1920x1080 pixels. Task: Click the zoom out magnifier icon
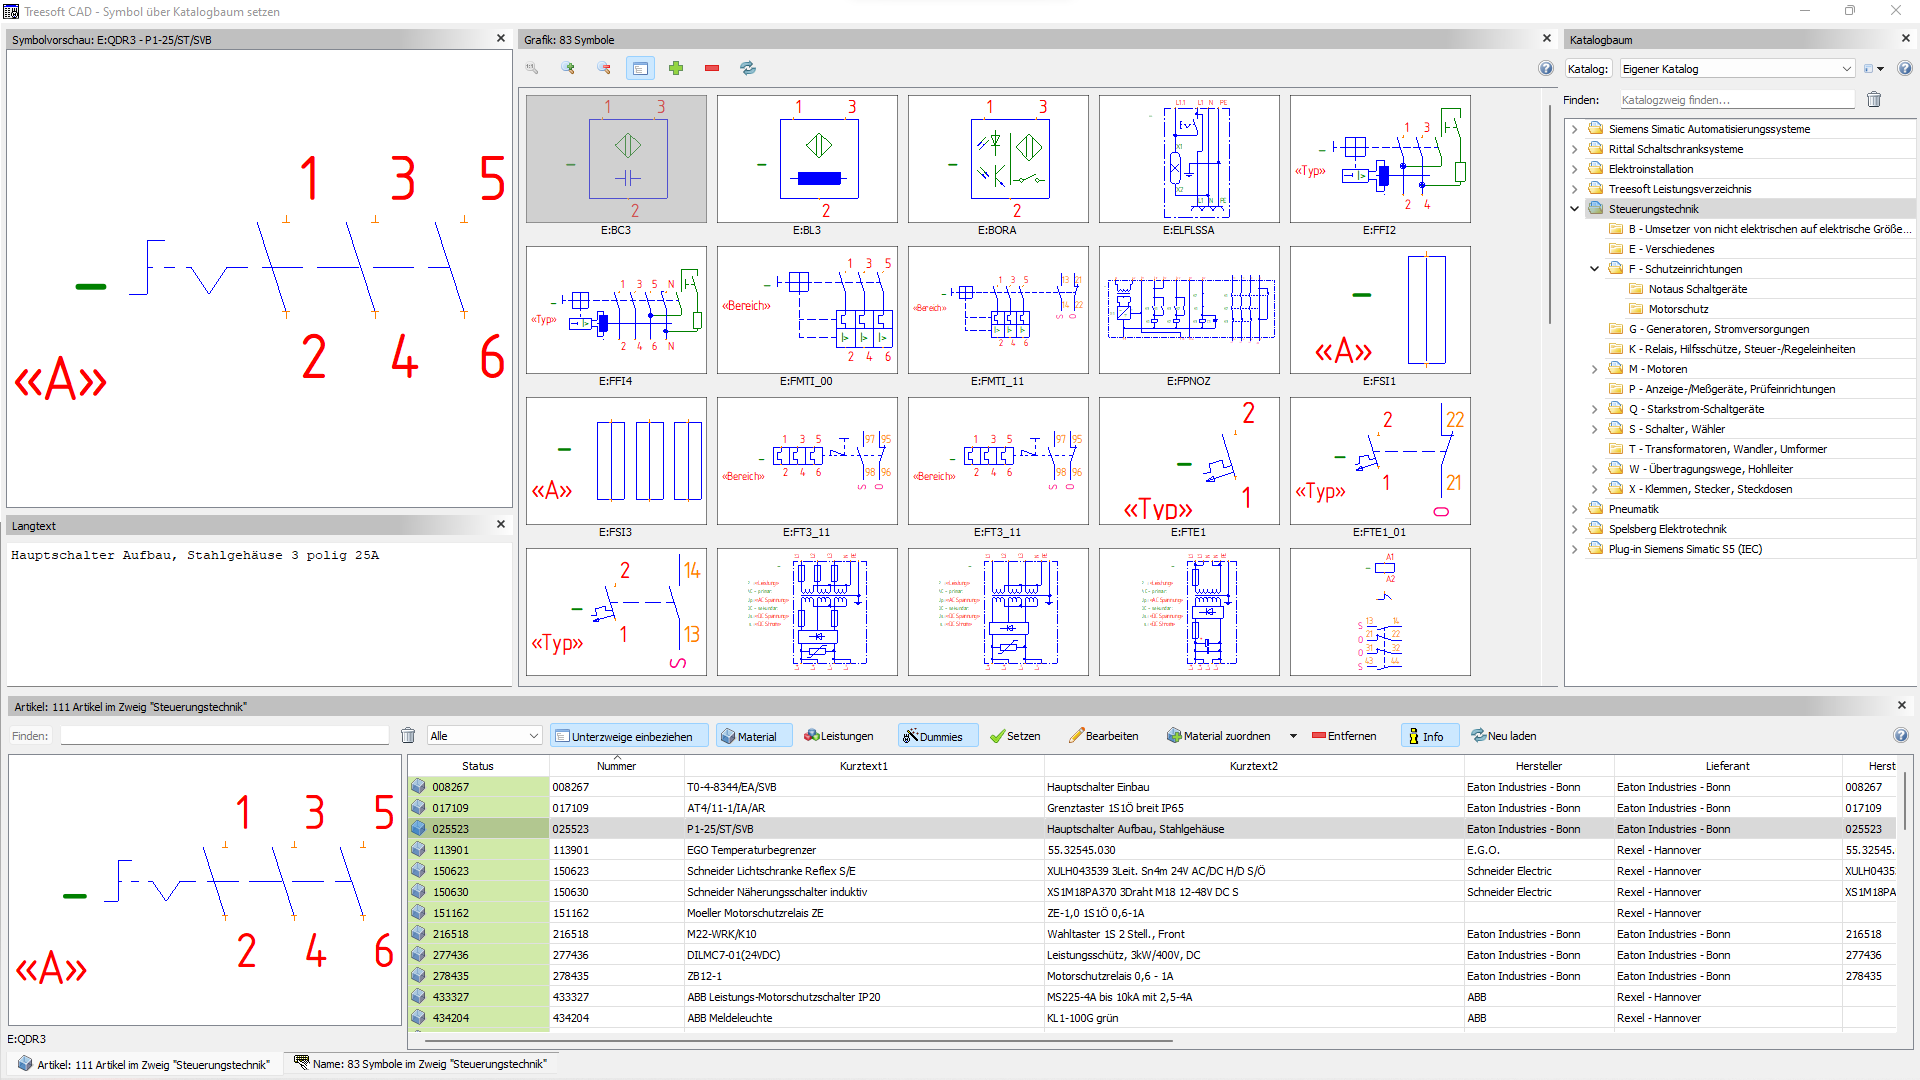(x=604, y=68)
